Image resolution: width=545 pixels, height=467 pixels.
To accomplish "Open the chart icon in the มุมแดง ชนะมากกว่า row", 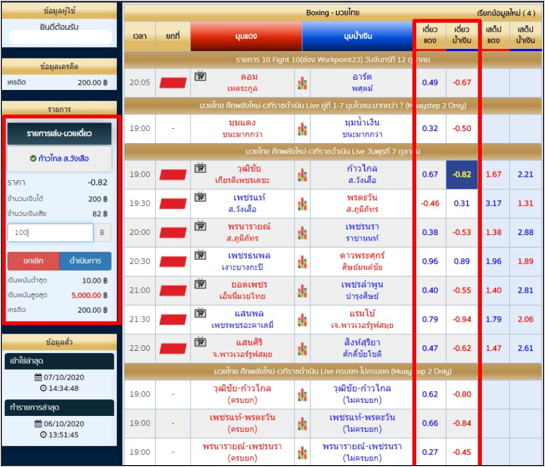I will coord(302,129).
